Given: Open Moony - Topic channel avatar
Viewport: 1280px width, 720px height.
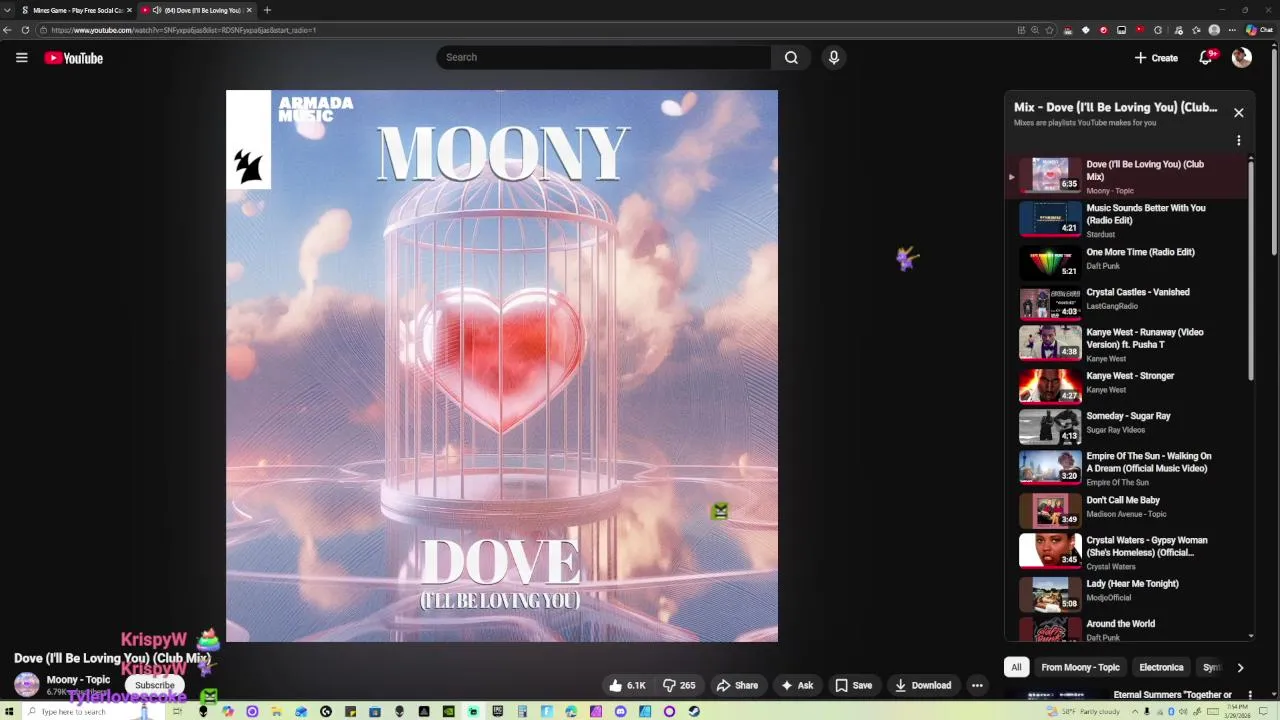Looking at the screenshot, I should click(x=27, y=685).
